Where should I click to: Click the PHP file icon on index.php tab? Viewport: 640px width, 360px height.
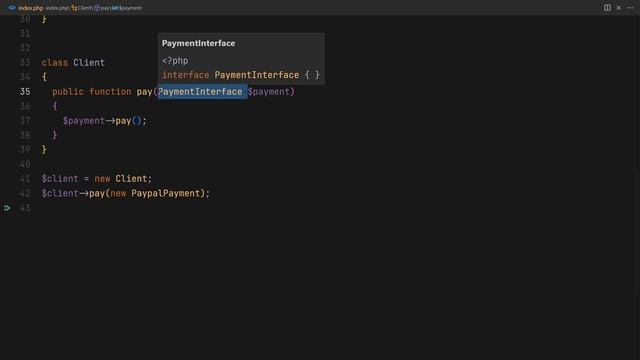coord(12,8)
